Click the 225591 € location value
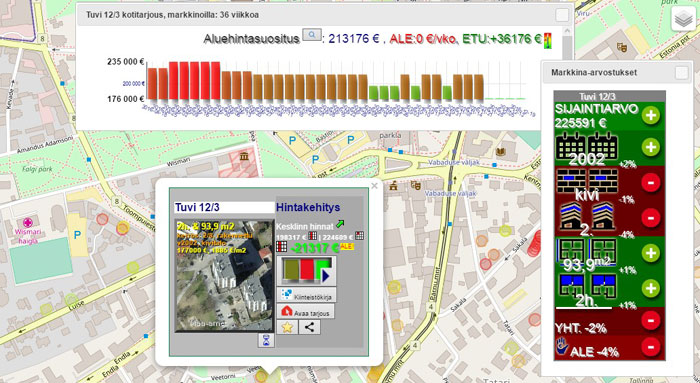The image size is (700, 383). pos(580,123)
